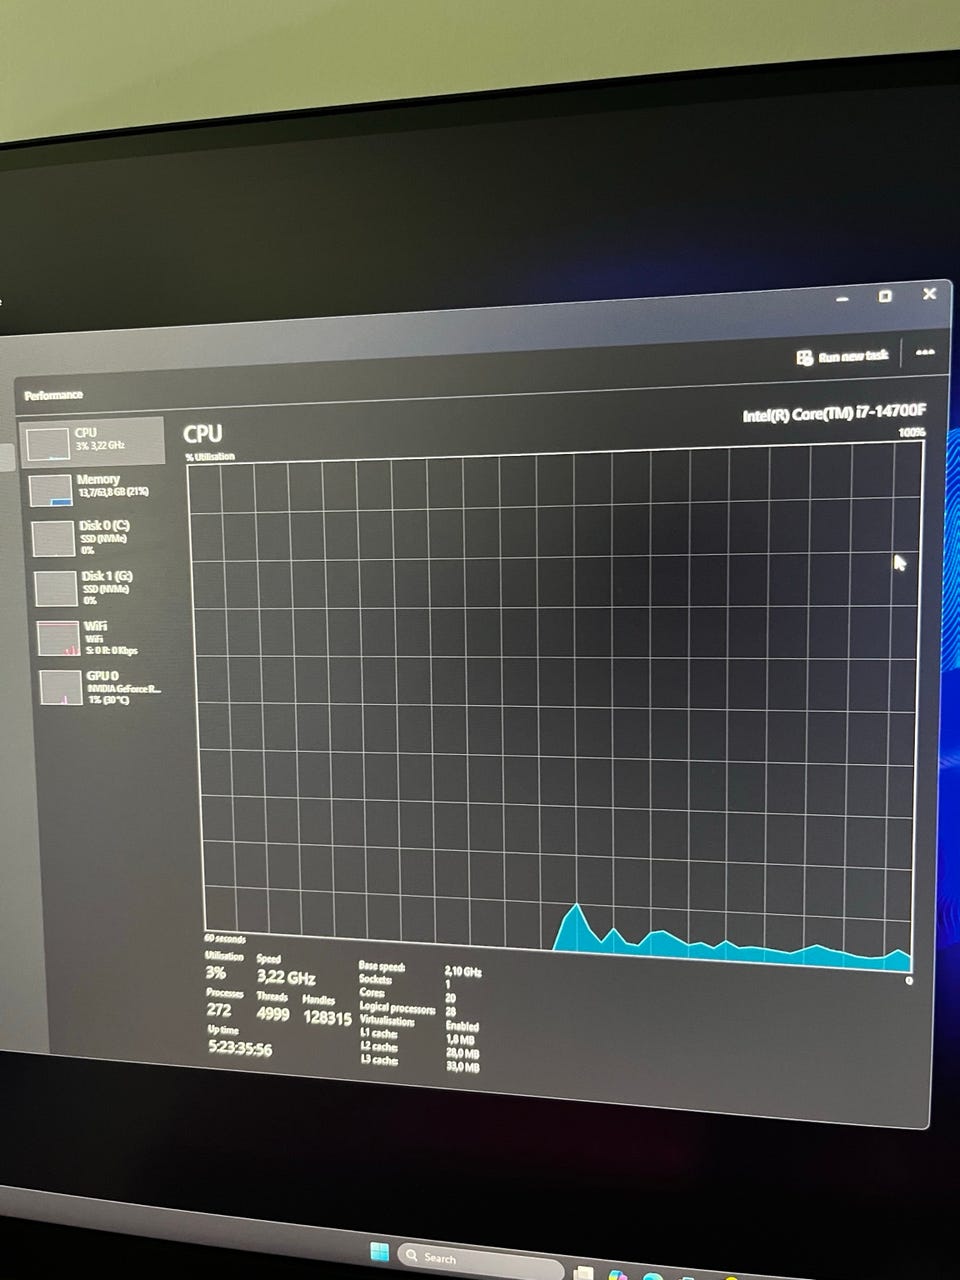This screenshot has height=1280, width=960.
Task: Click the L3 cache value 33,0 MB
Action: (x=462, y=1067)
